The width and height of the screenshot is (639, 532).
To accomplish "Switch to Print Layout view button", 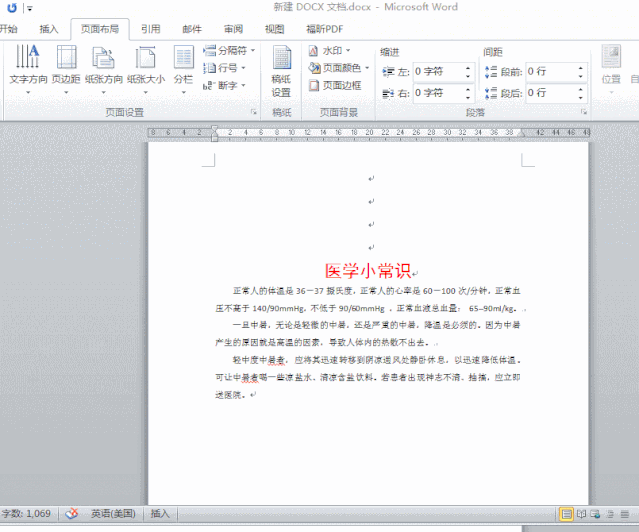I will coord(567,513).
